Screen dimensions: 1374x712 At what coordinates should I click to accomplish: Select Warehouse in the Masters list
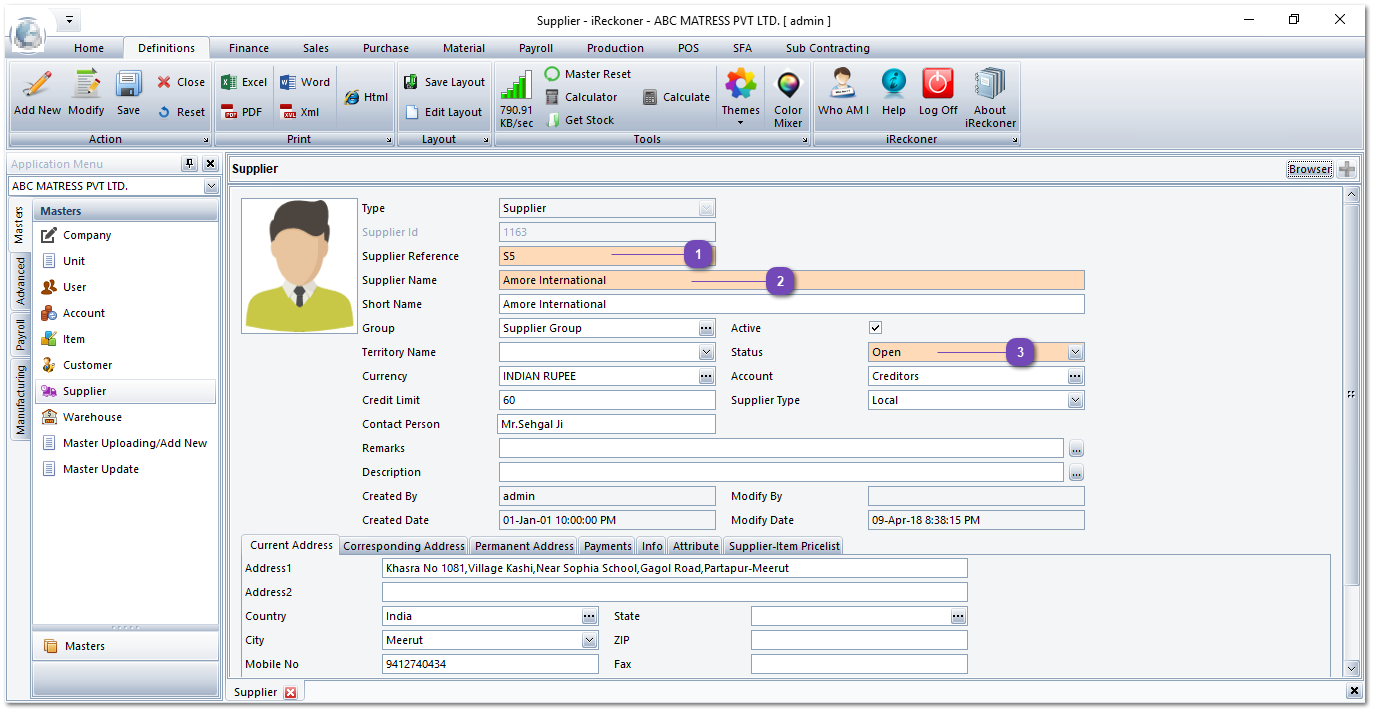click(92, 417)
